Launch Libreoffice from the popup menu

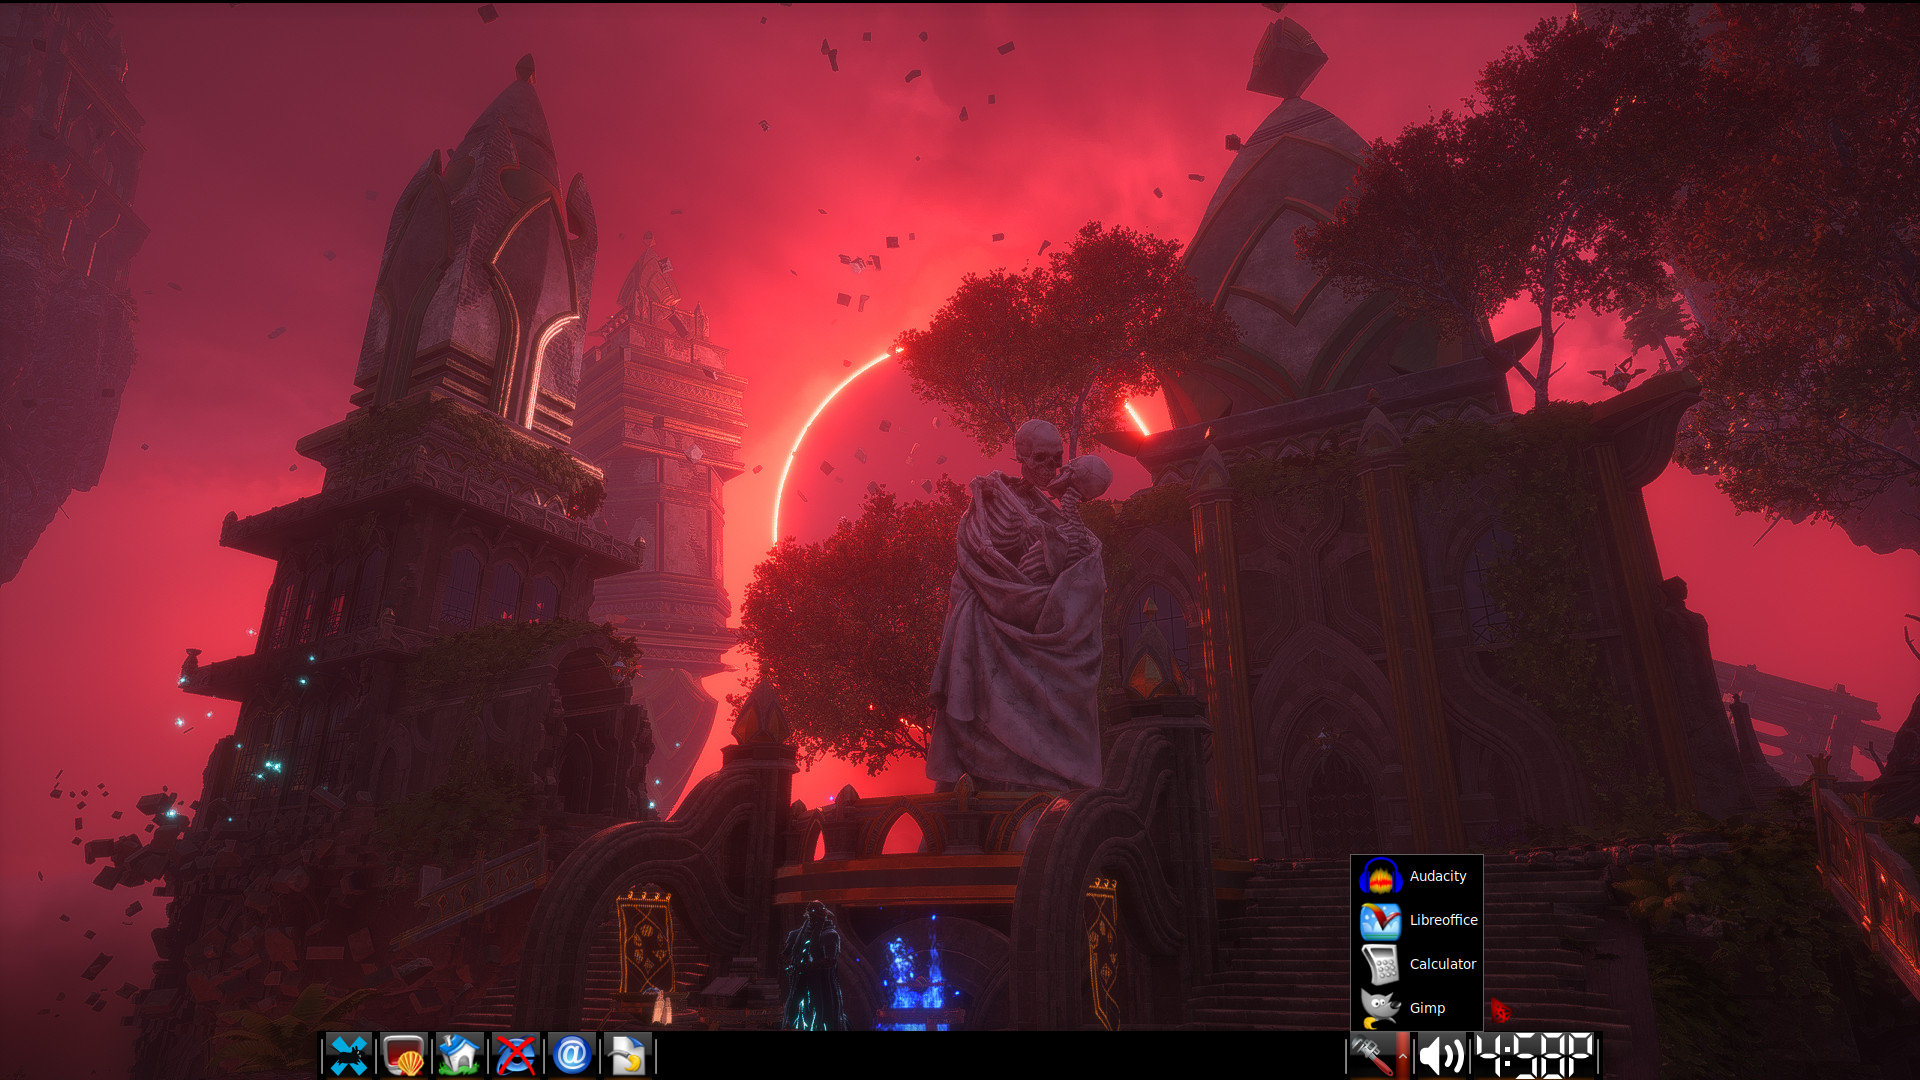point(1416,920)
